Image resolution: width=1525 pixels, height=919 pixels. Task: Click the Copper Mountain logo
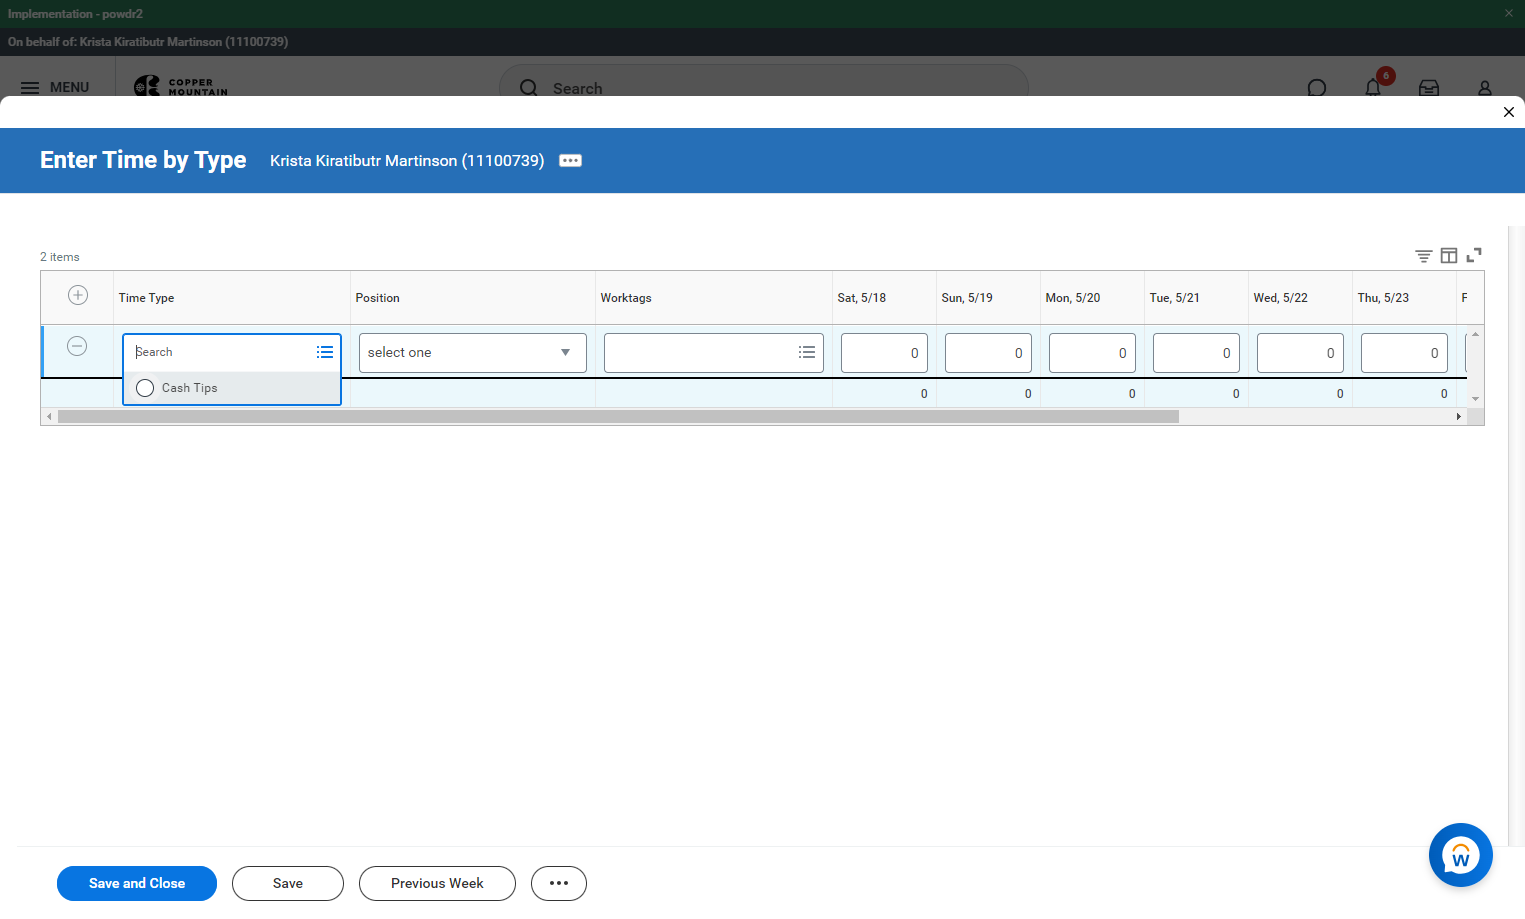(x=181, y=87)
